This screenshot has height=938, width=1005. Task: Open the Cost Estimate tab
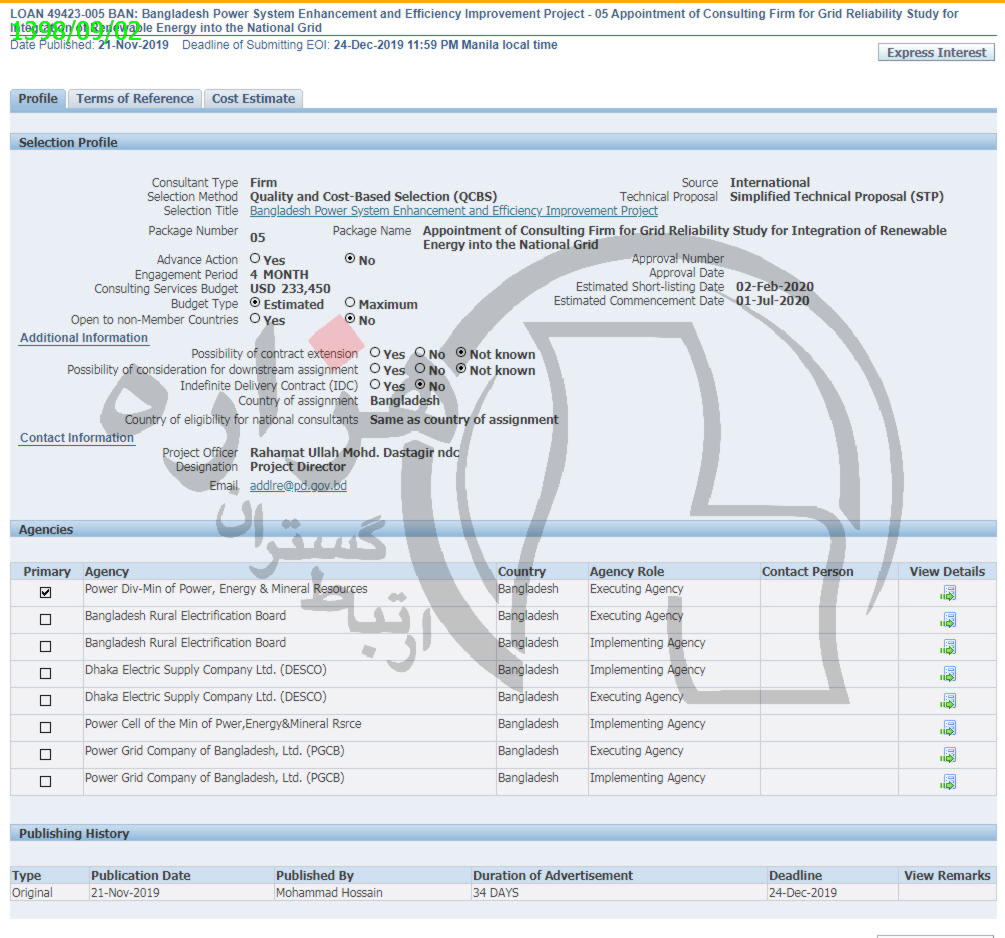coord(253,99)
